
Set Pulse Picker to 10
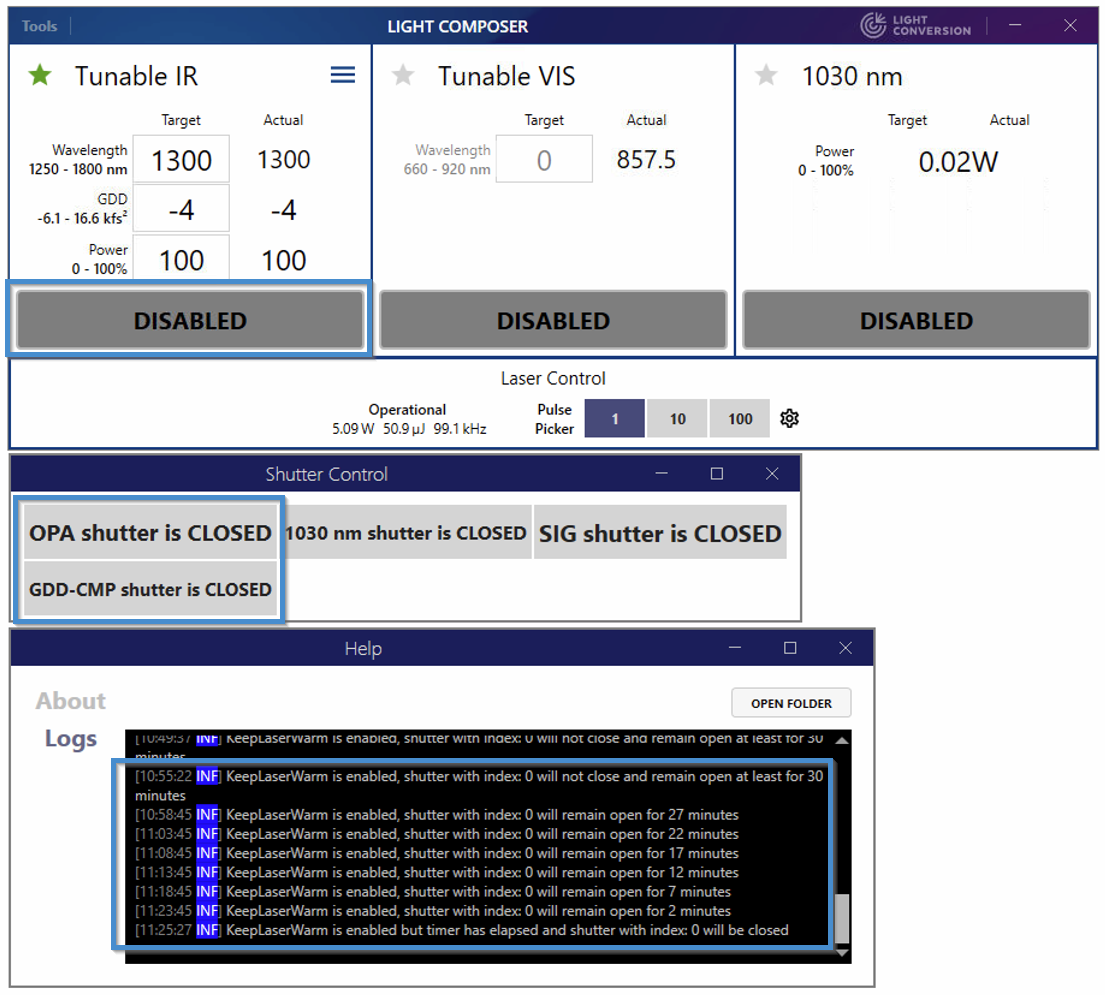[x=677, y=419]
